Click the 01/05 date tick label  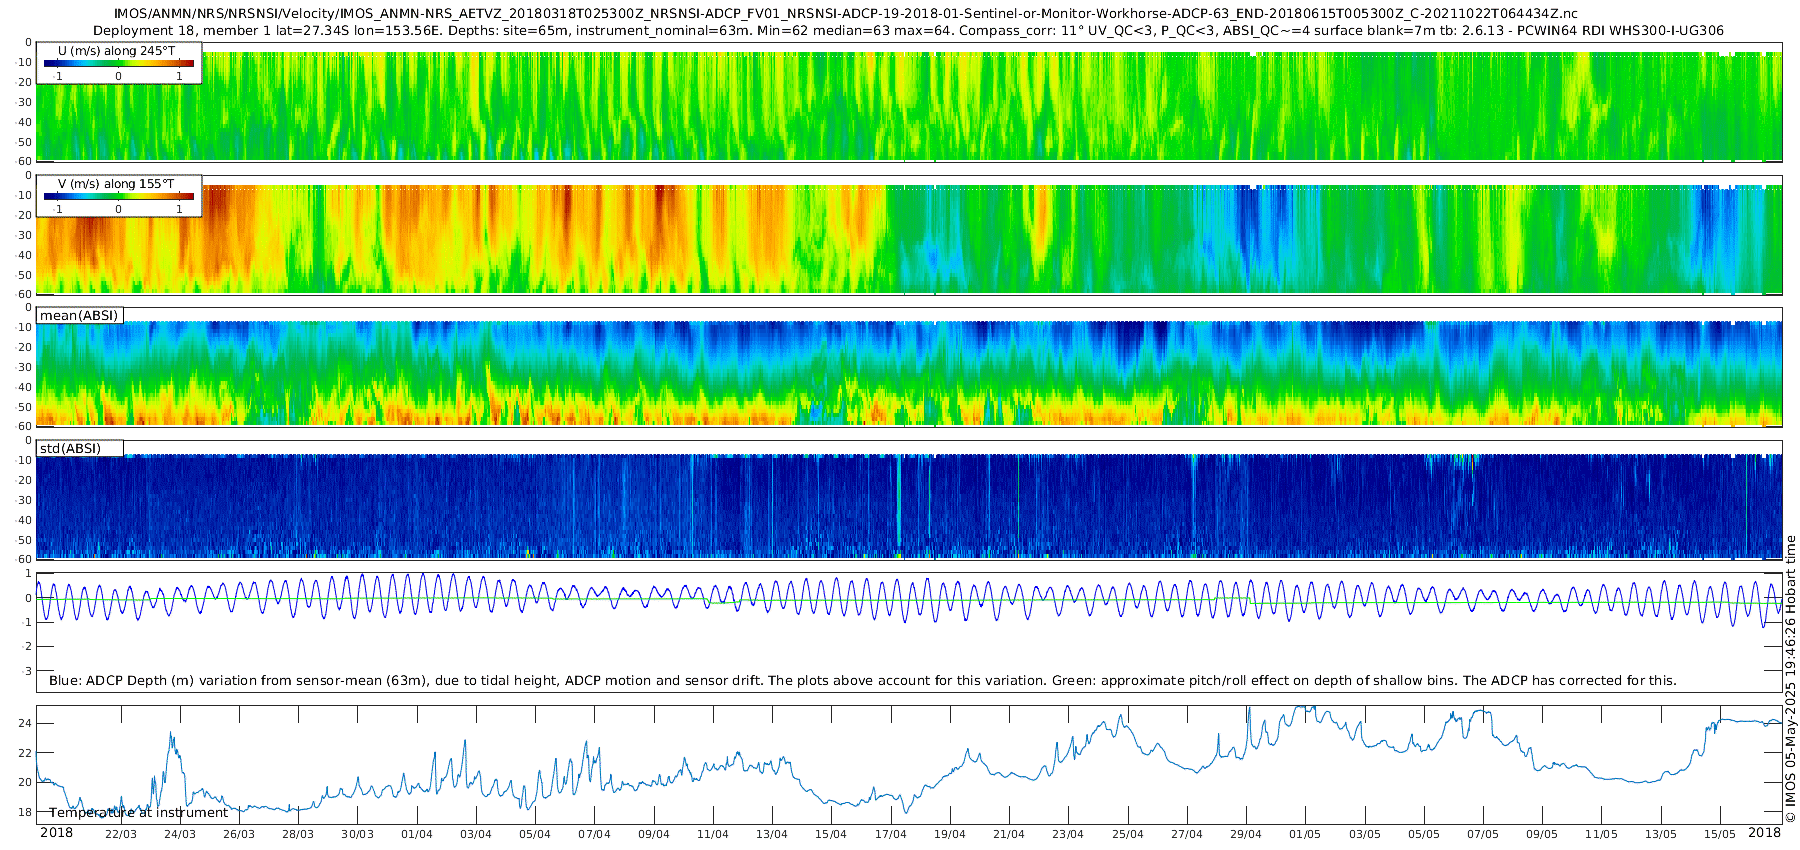pyautogui.click(x=1305, y=834)
